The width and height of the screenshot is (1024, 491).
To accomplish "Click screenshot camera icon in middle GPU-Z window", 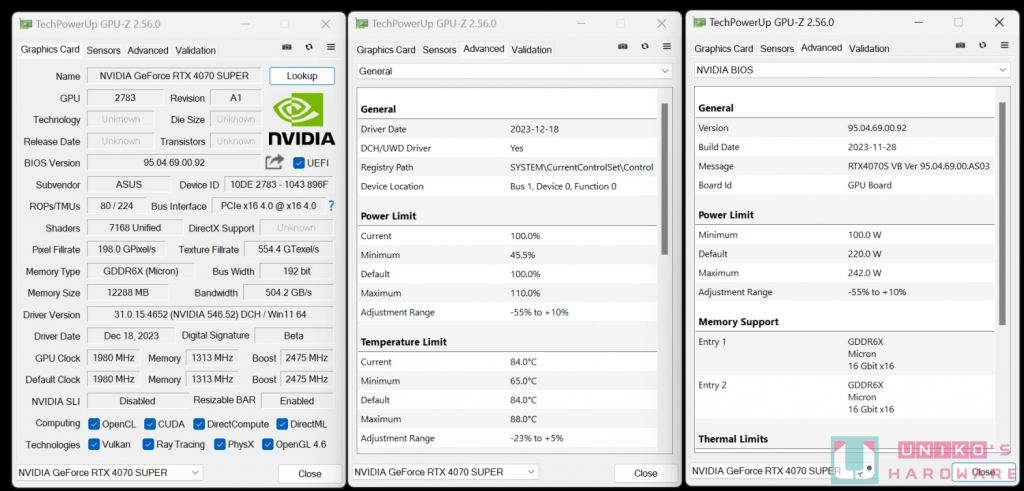I will coord(622,46).
